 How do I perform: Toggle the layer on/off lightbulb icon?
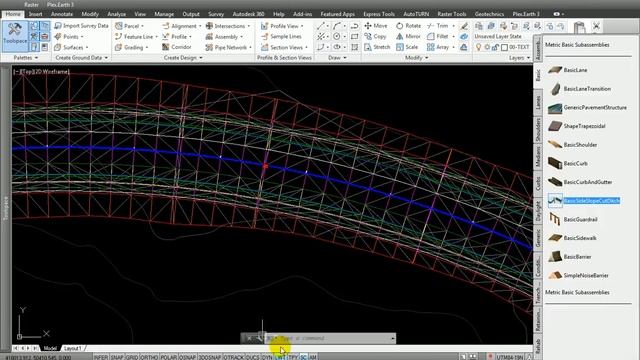click(x=479, y=47)
